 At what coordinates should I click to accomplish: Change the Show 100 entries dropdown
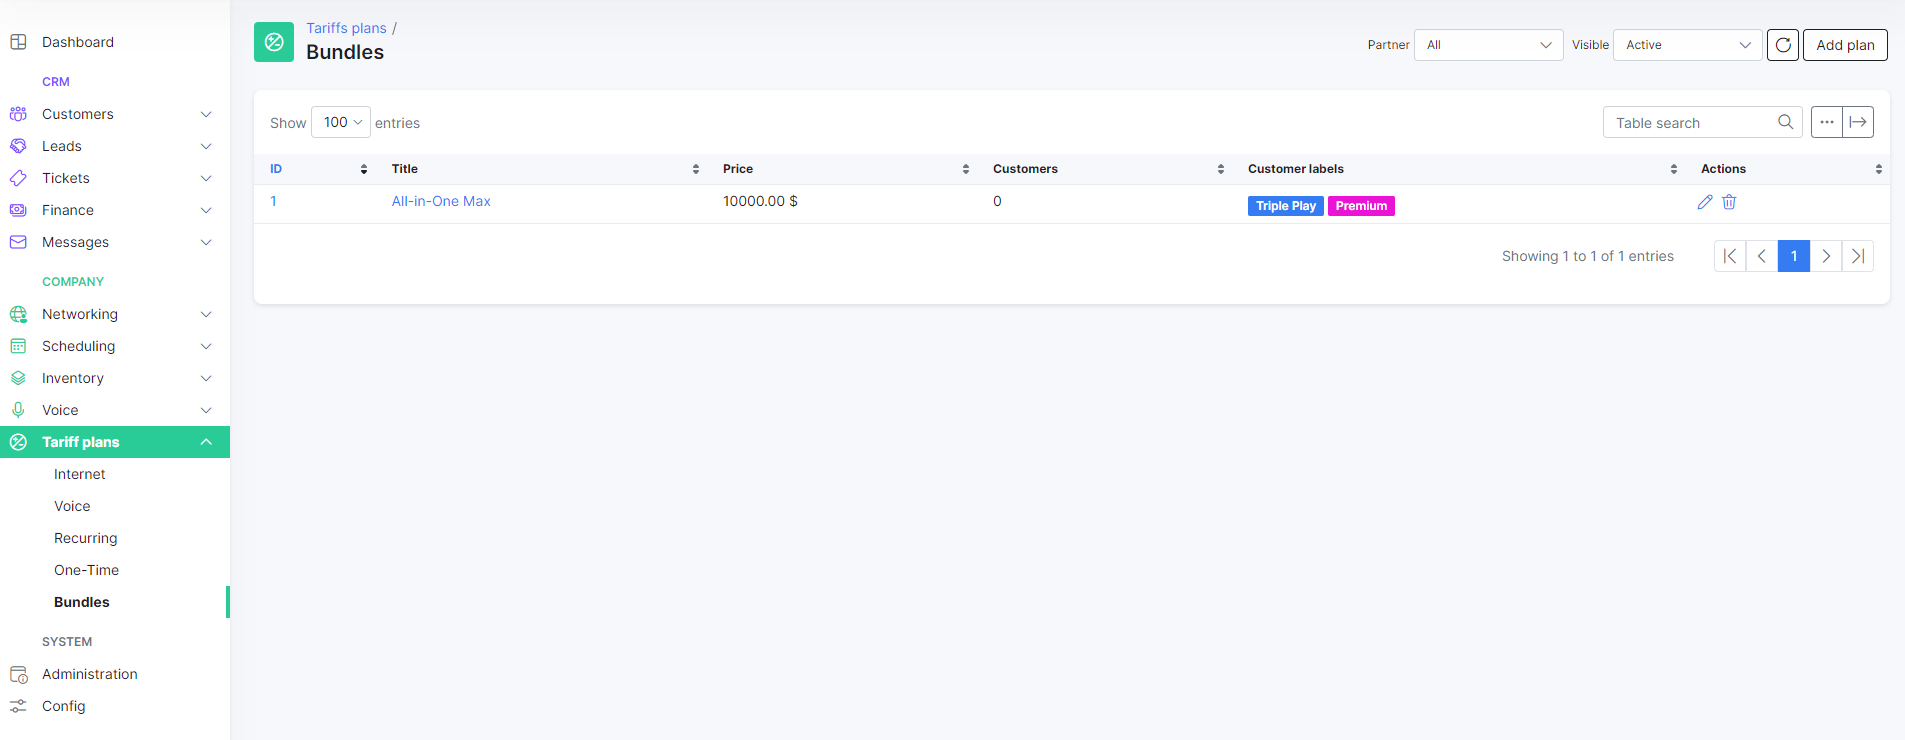point(341,122)
